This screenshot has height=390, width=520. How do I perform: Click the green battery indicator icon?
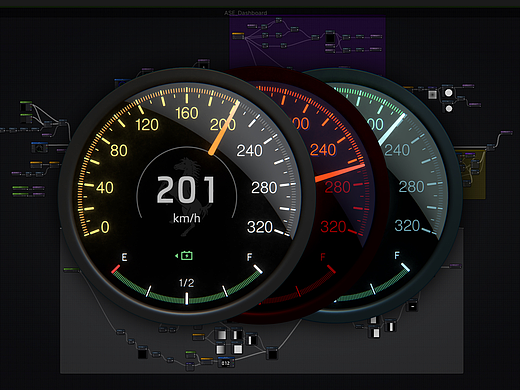tap(184, 256)
